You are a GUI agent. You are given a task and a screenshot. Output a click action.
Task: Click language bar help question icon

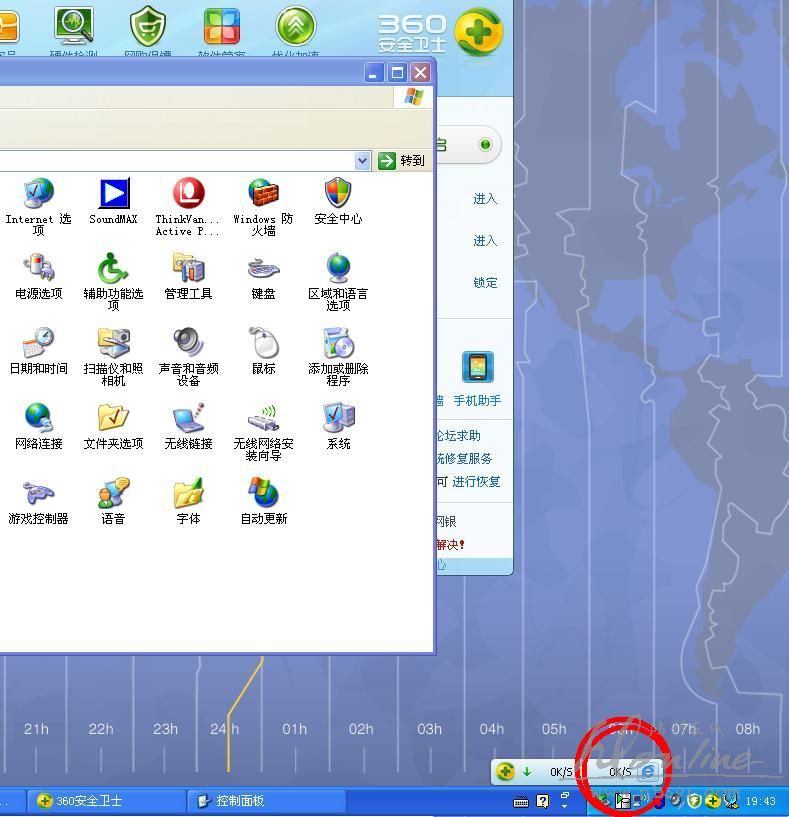(543, 801)
